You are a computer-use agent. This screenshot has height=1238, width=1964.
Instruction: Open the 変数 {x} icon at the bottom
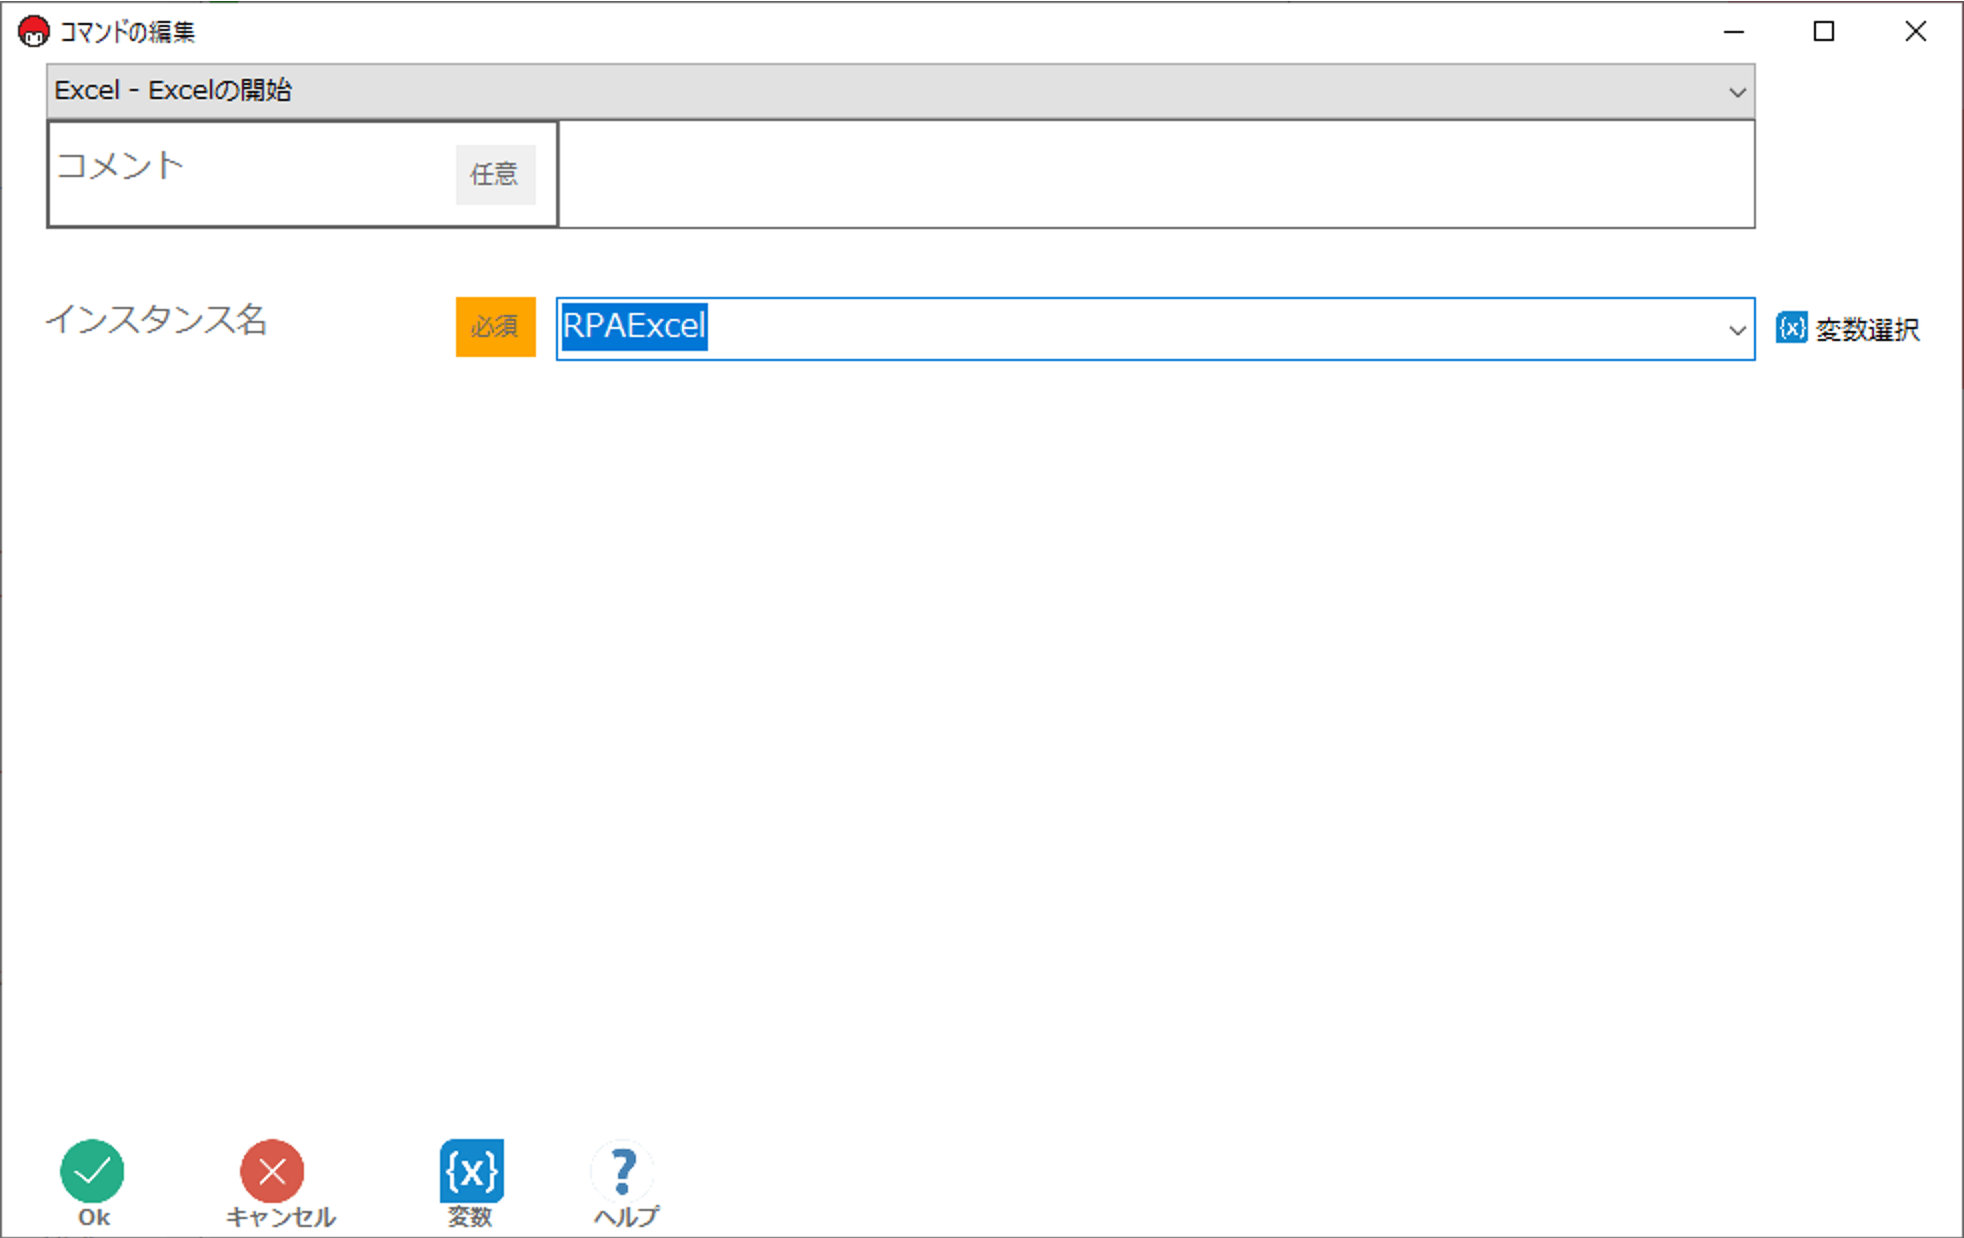[x=471, y=1170]
